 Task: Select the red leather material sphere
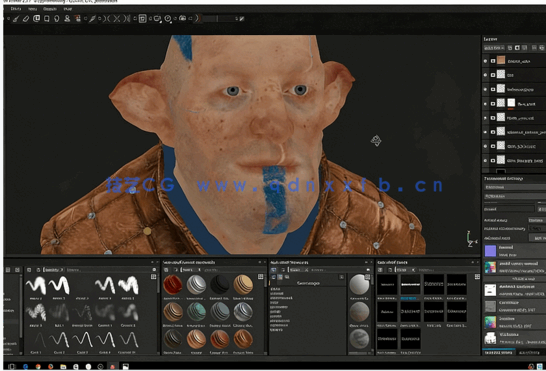173,285
